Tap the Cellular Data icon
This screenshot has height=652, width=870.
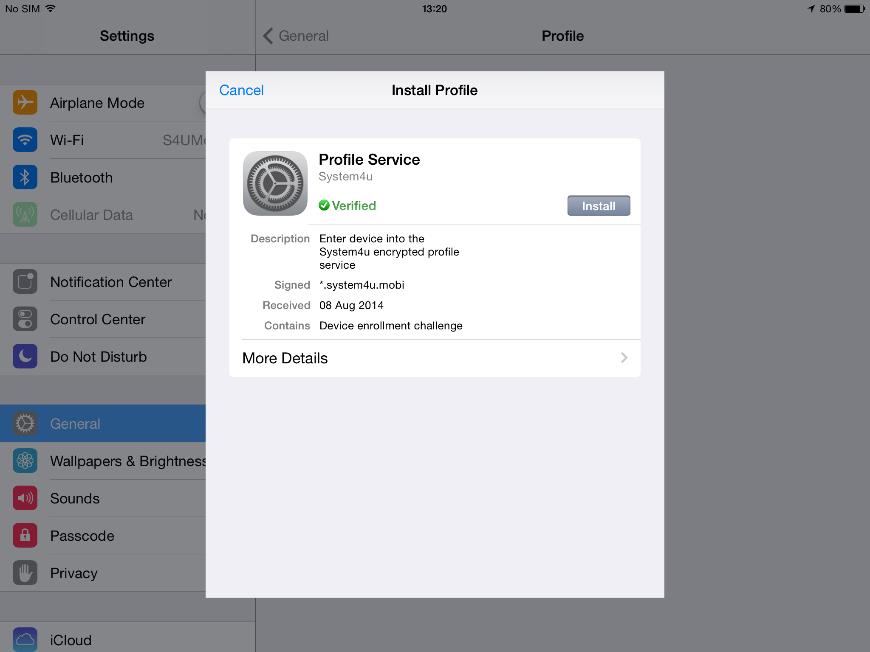[25, 215]
